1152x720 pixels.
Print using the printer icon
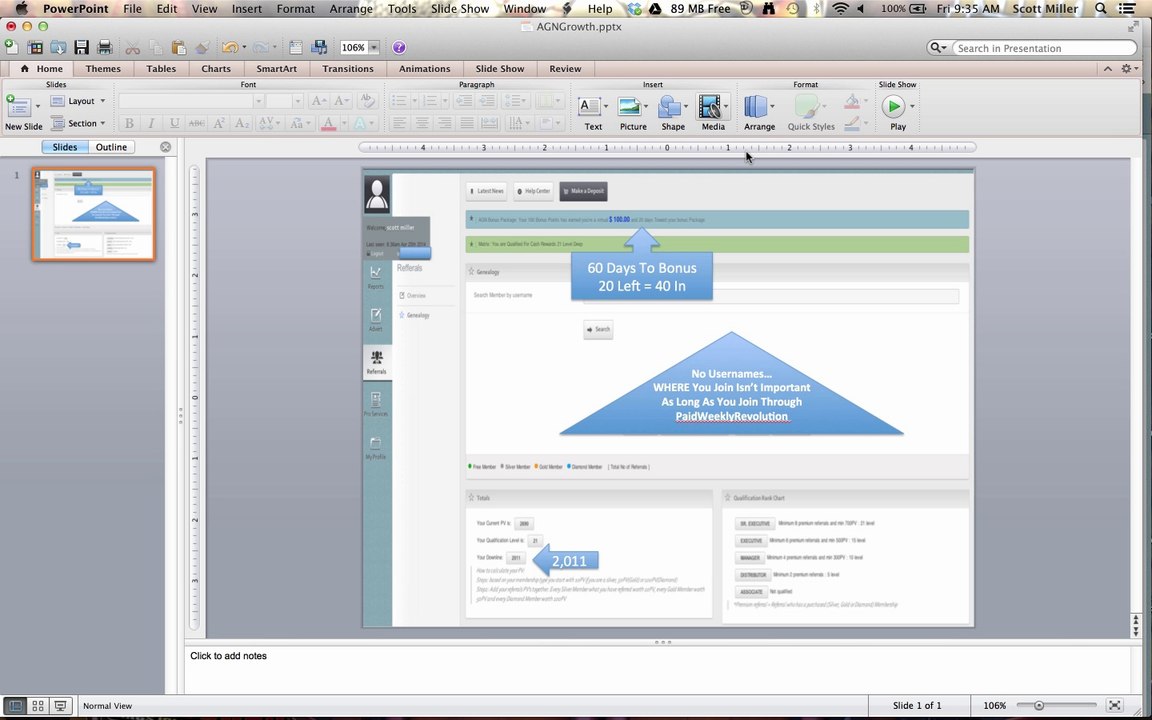(105, 47)
